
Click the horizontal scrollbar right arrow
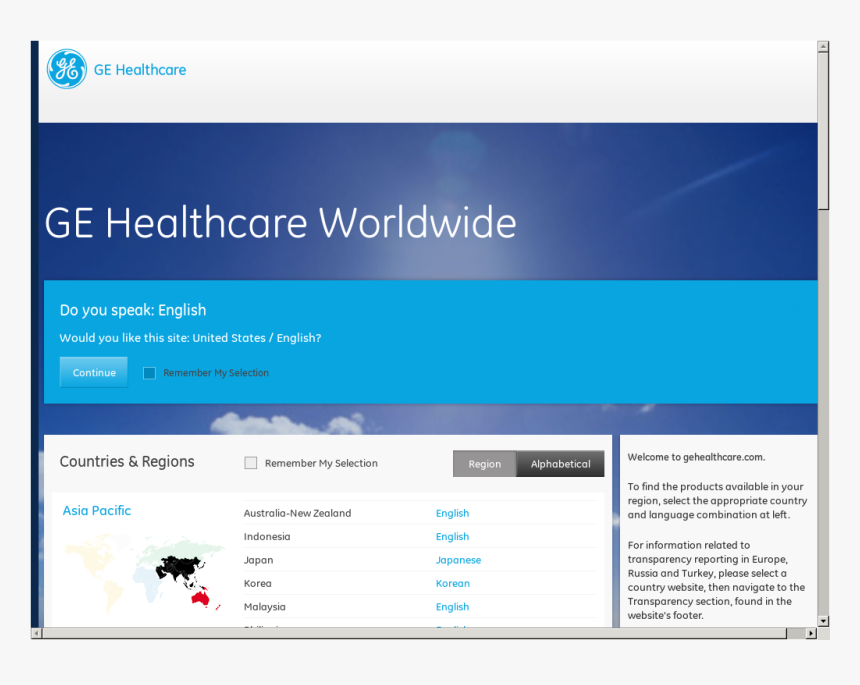(x=811, y=633)
